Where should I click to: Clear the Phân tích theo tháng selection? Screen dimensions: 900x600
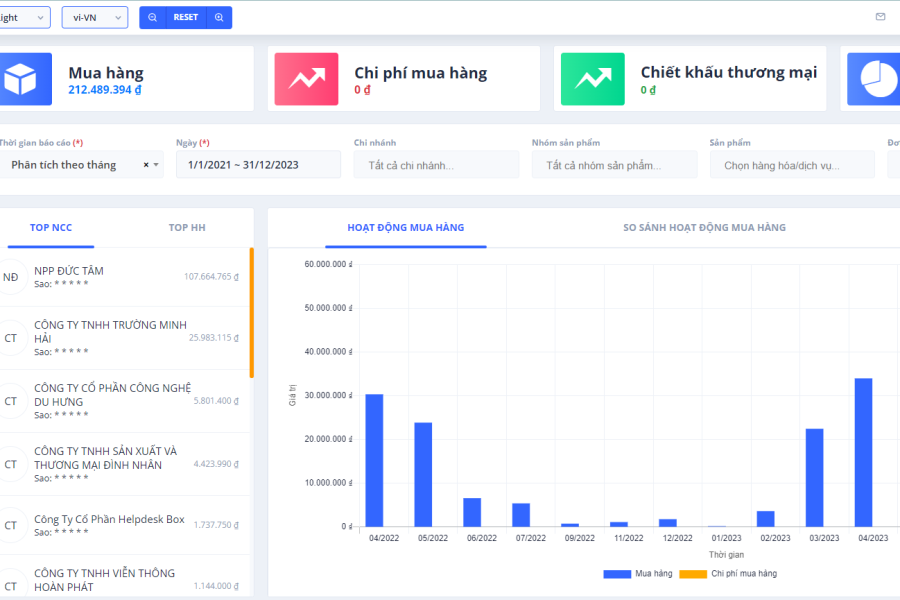(x=146, y=165)
